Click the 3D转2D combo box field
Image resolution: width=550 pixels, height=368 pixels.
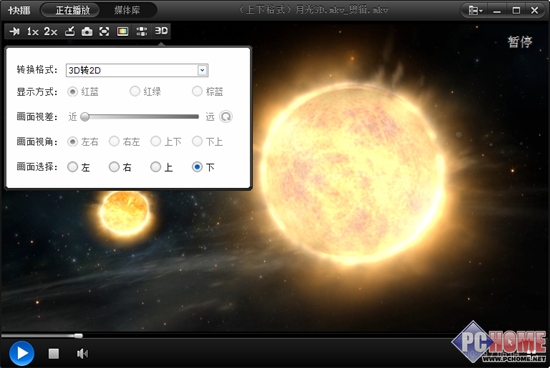(x=137, y=70)
